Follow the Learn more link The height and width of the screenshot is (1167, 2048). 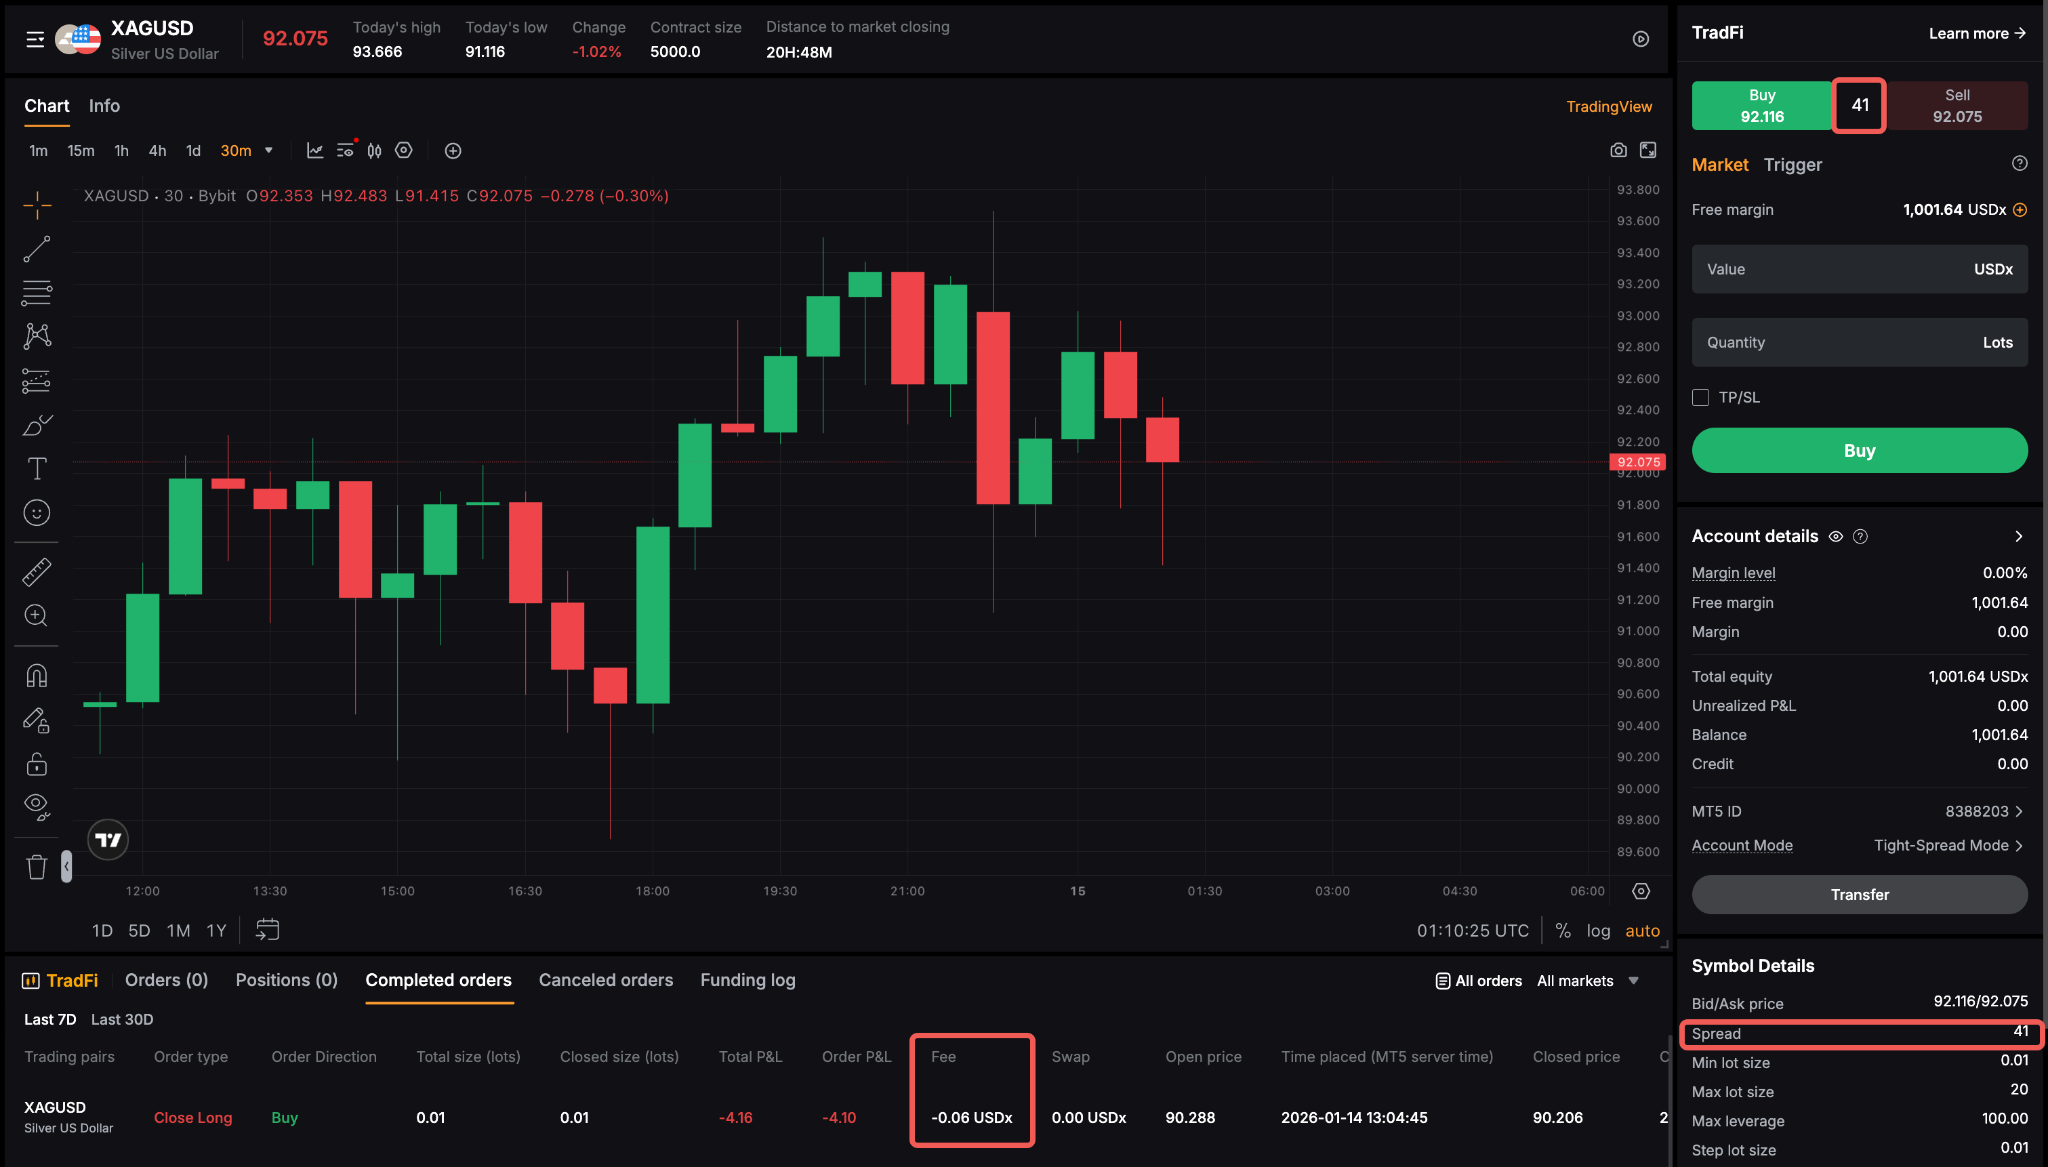(x=1976, y=33)
